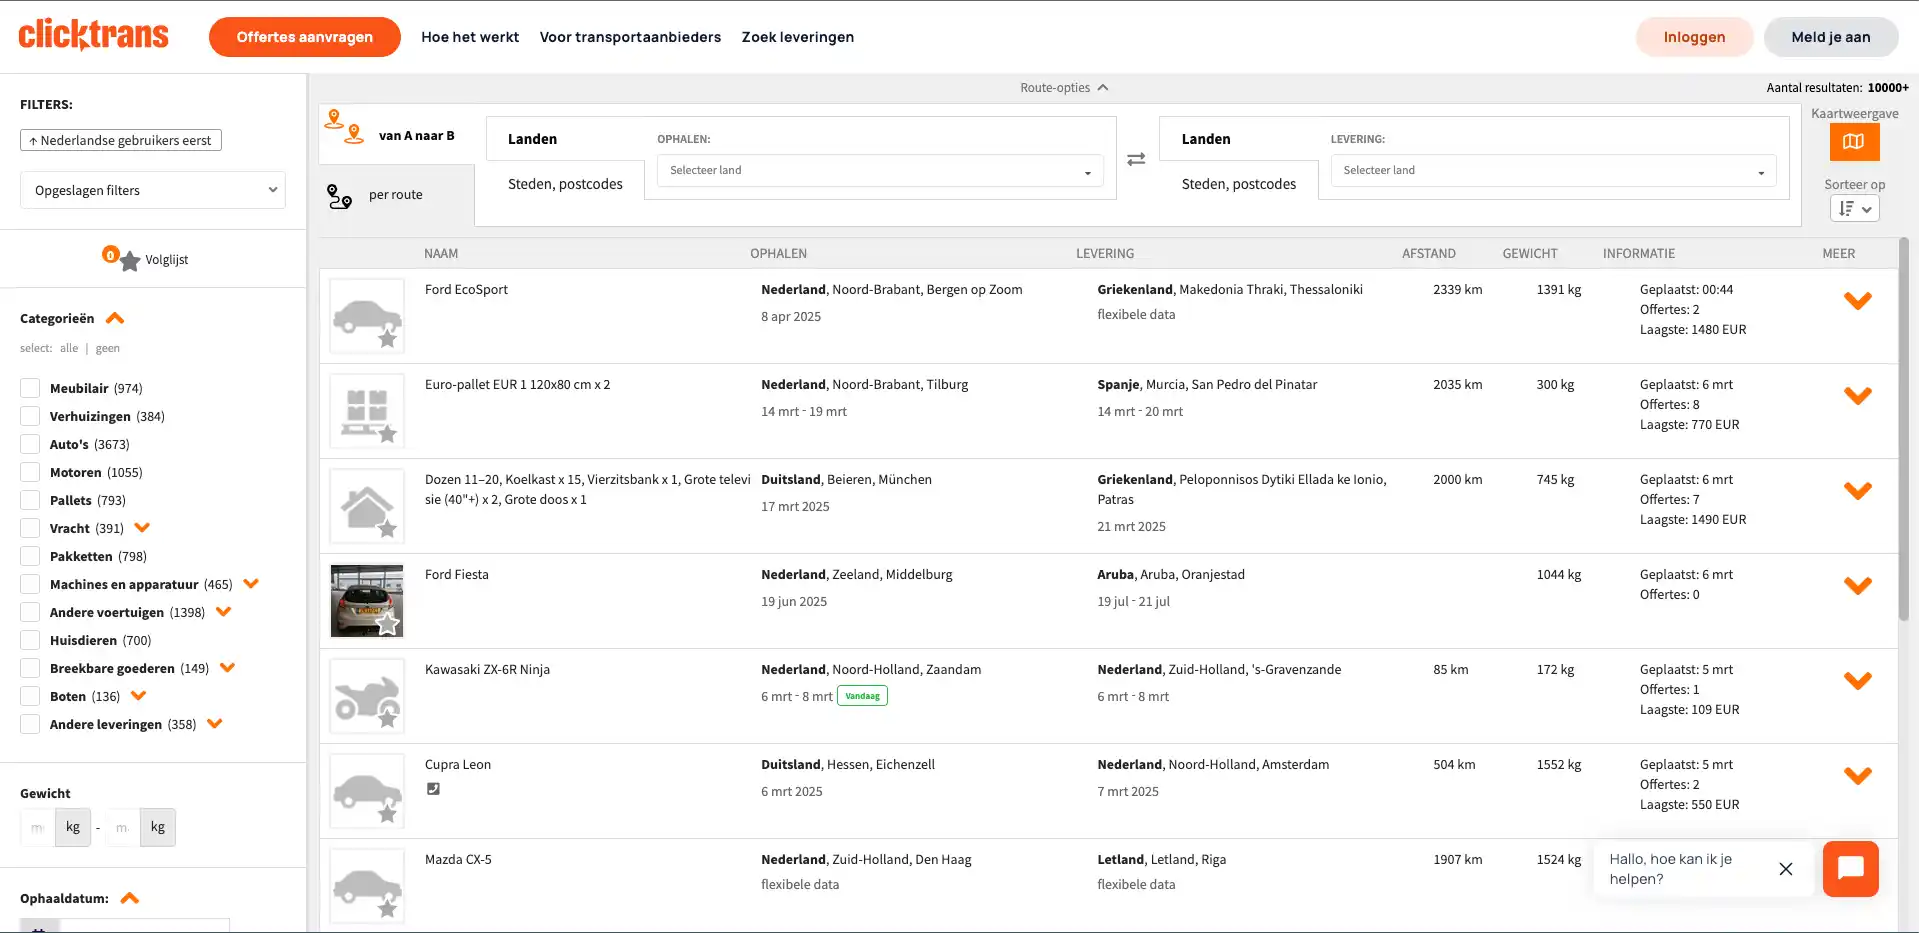Open the map view (Kaartweergave) icon
Image resolution: width=1919 pixels, height=933 pixels.
click(x=1853, y=142)
